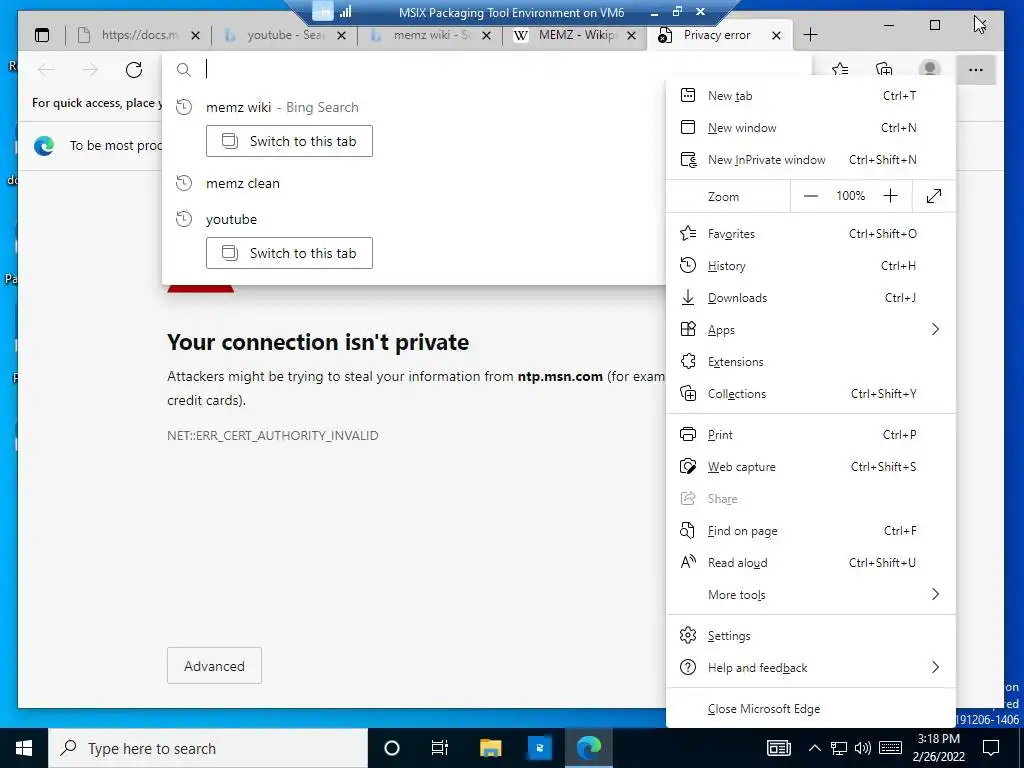Toggle the Settings and more ellipsis button
The width and height of the screenshot is (1024, 768).
coord(976,70)
